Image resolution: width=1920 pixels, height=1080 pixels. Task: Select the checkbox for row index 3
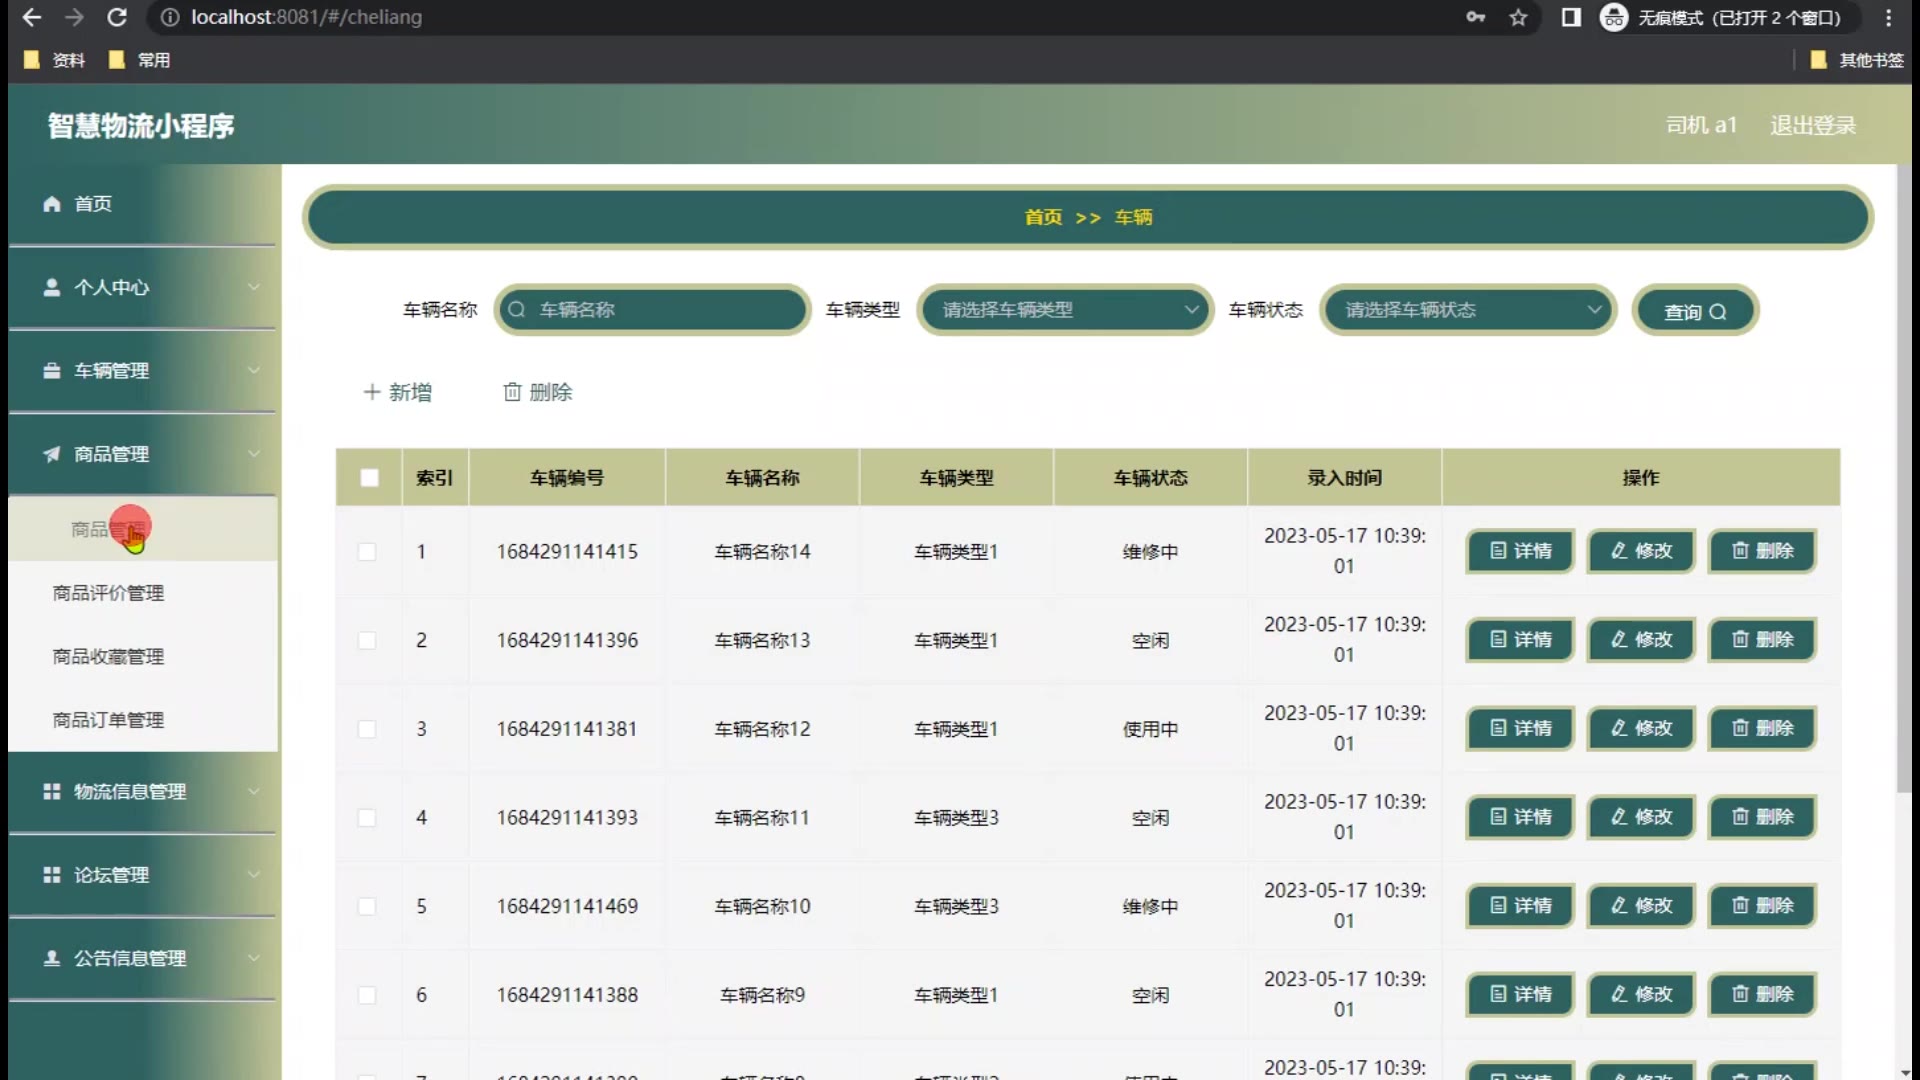367,729
